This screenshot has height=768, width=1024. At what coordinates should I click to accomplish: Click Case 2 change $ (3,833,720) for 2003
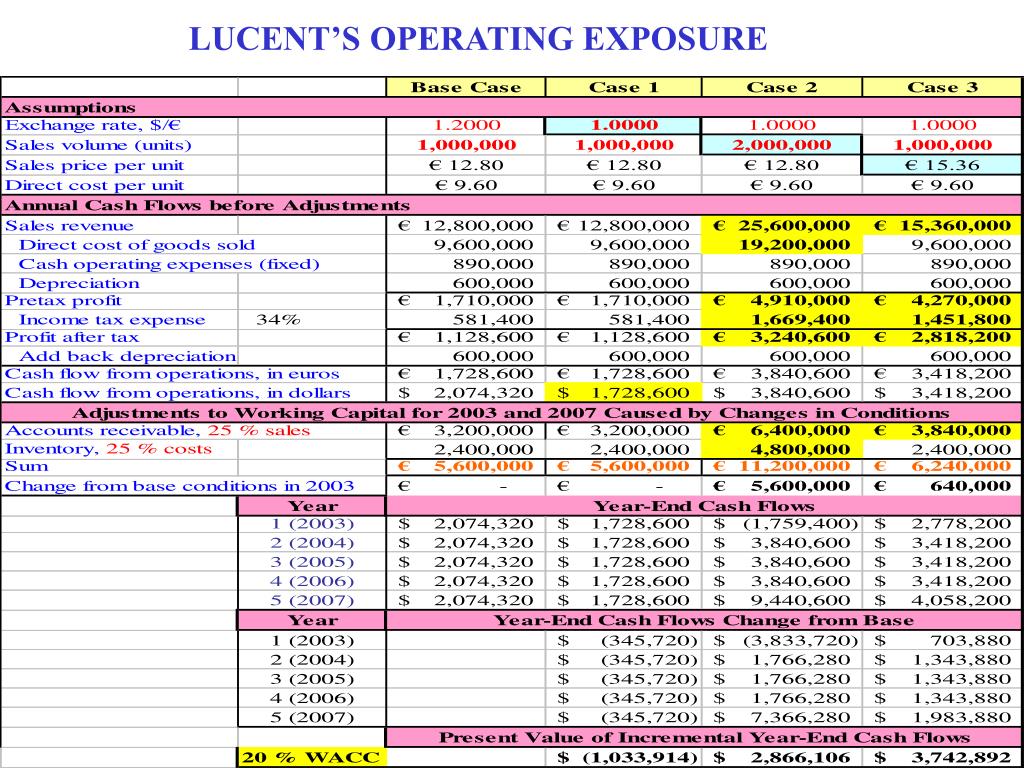782,641
